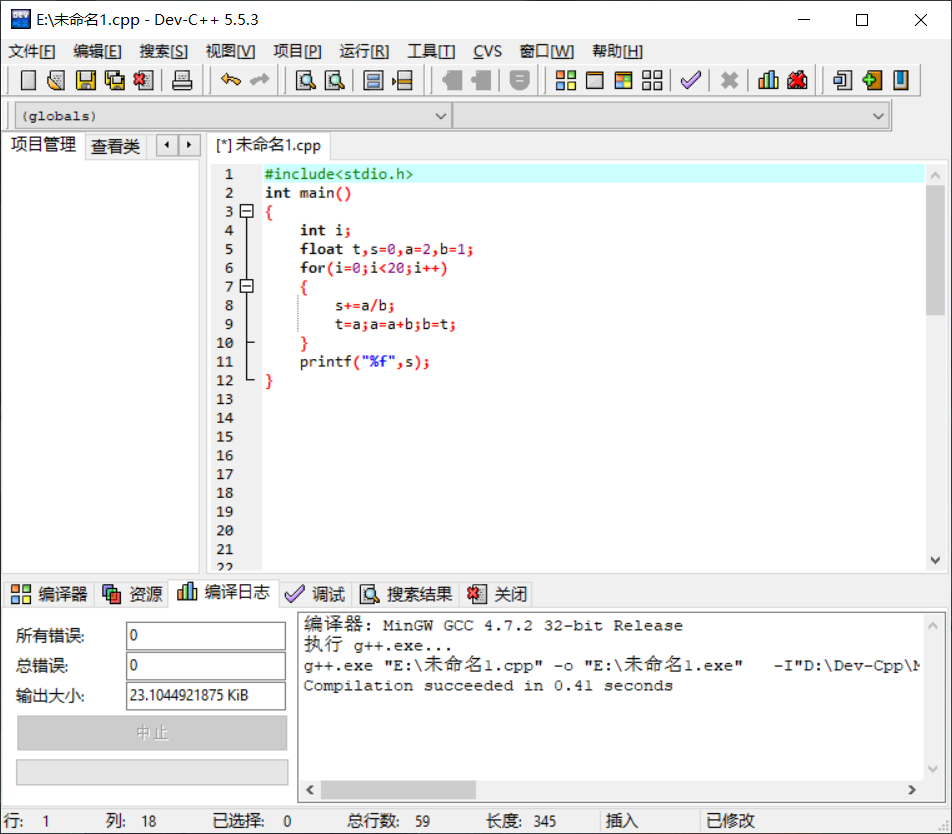The image size is (952, 834).
Task: Click the disabled 中止 button
Action: coord(152,733)
